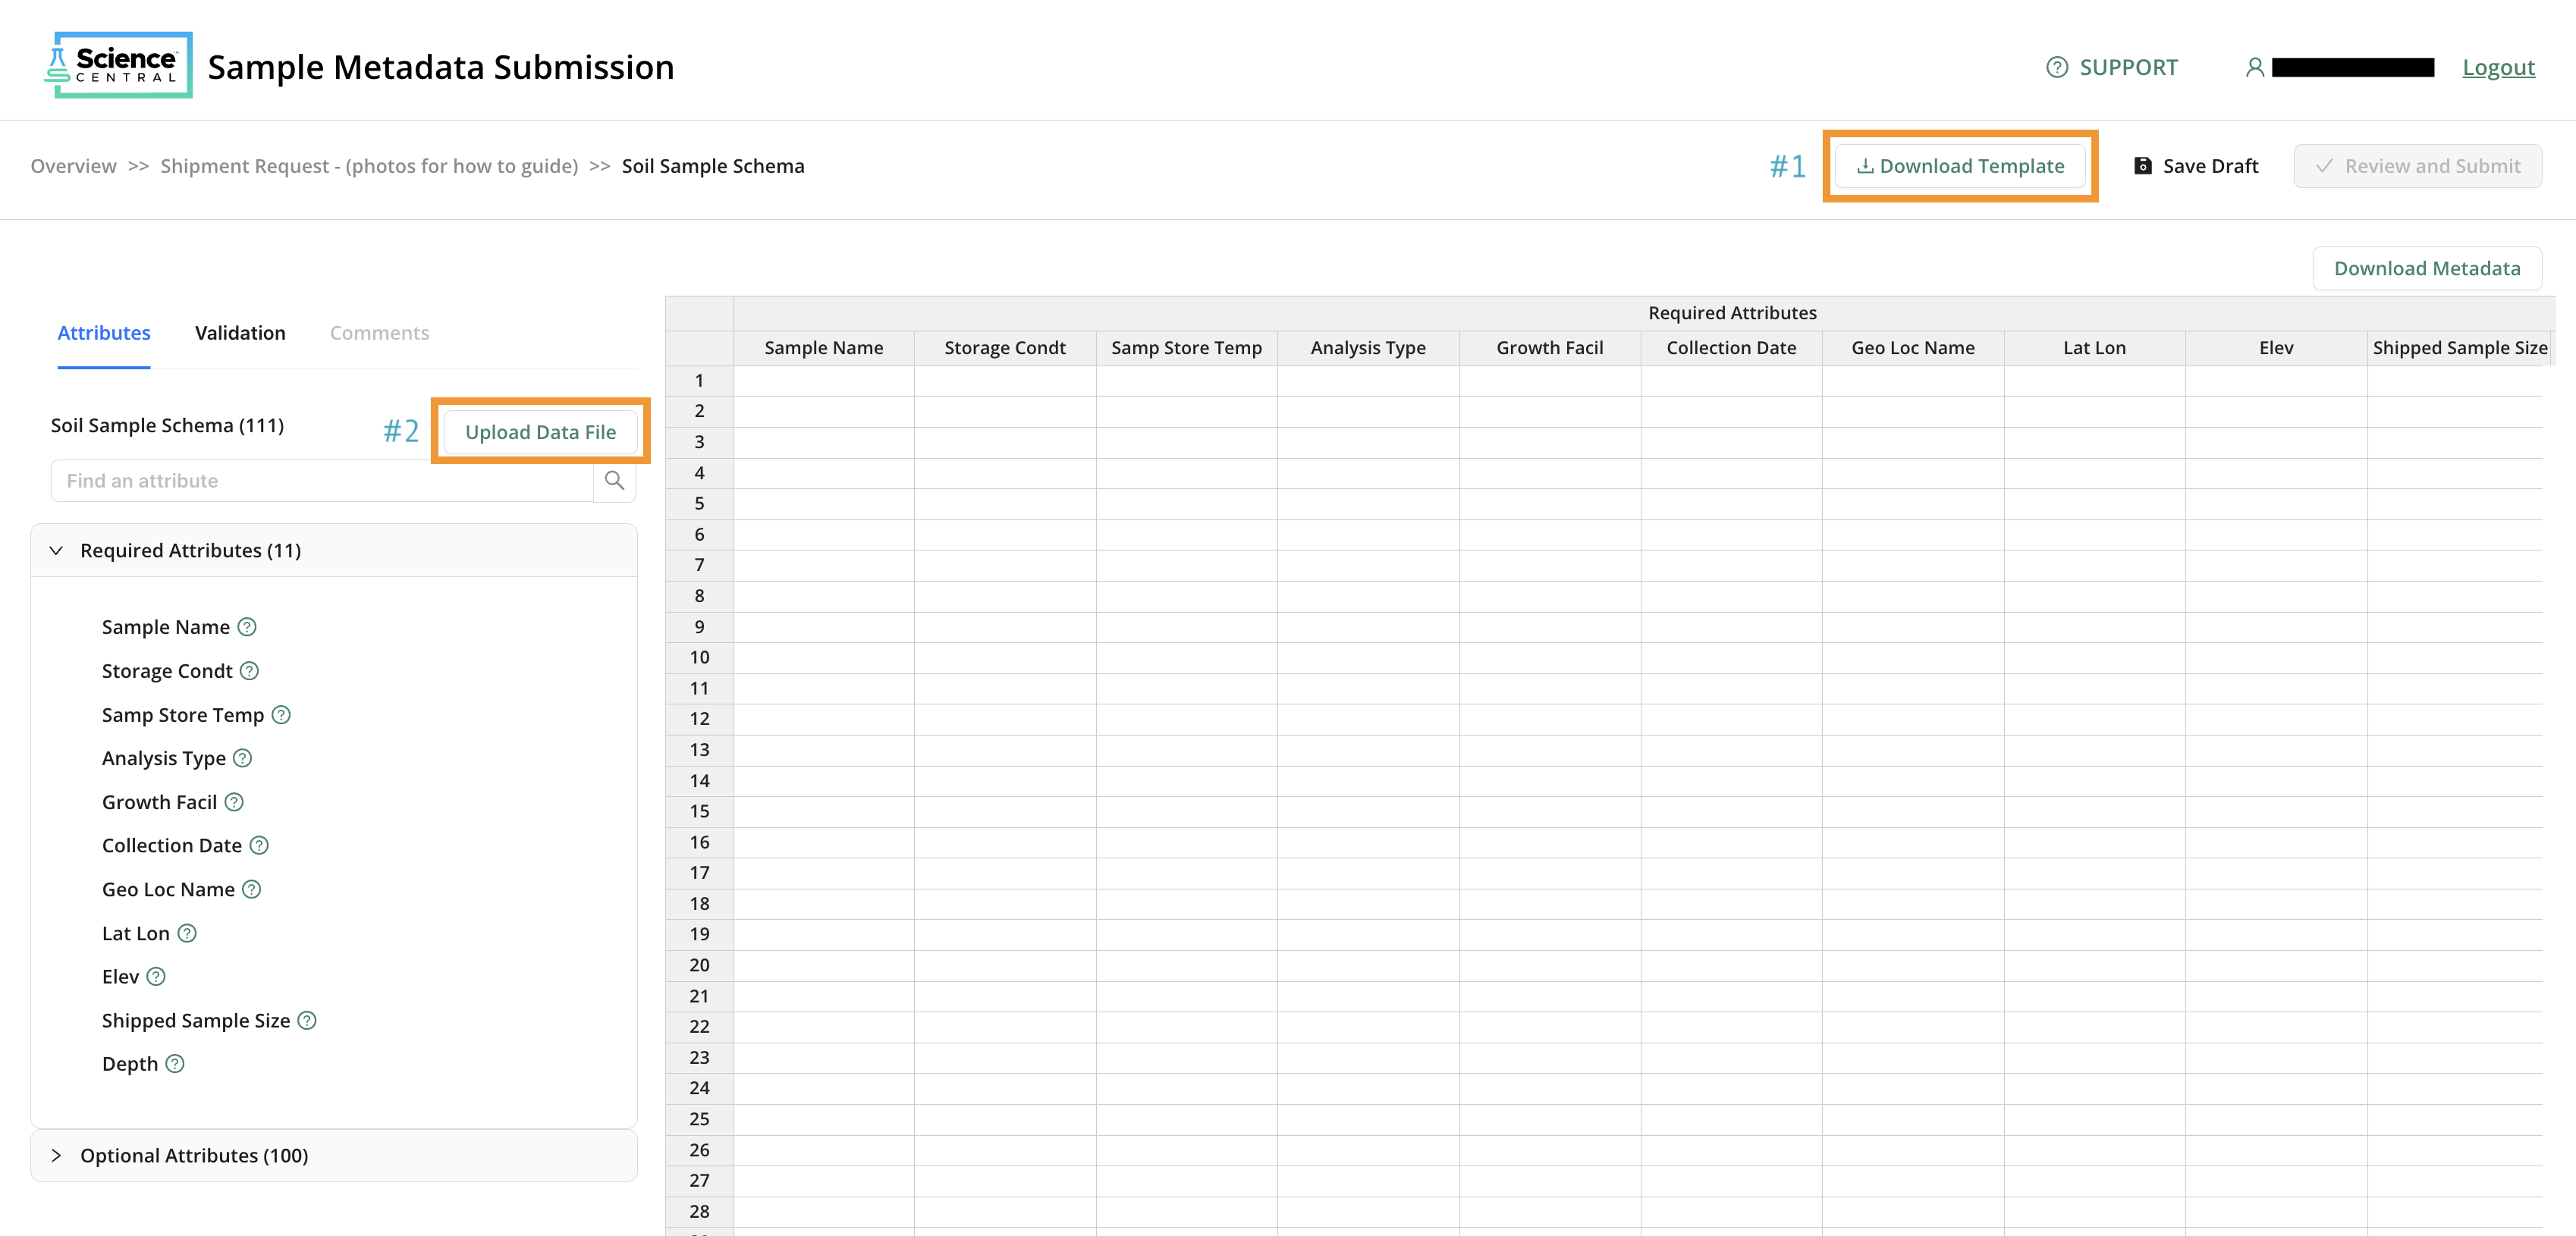Switch to the Validation tab
The height and width of the screenshot is (1236, 2576).
(x=240, y=333)
